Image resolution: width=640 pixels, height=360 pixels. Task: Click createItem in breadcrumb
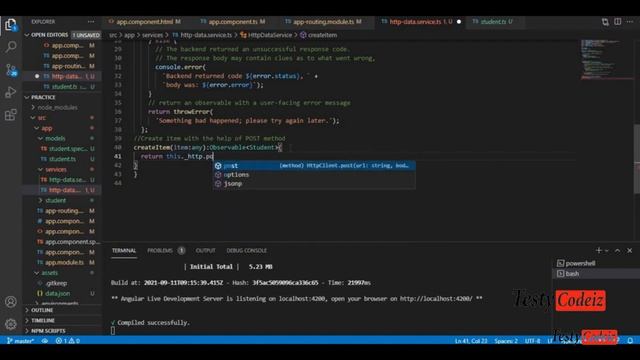[x=322, y=35]
